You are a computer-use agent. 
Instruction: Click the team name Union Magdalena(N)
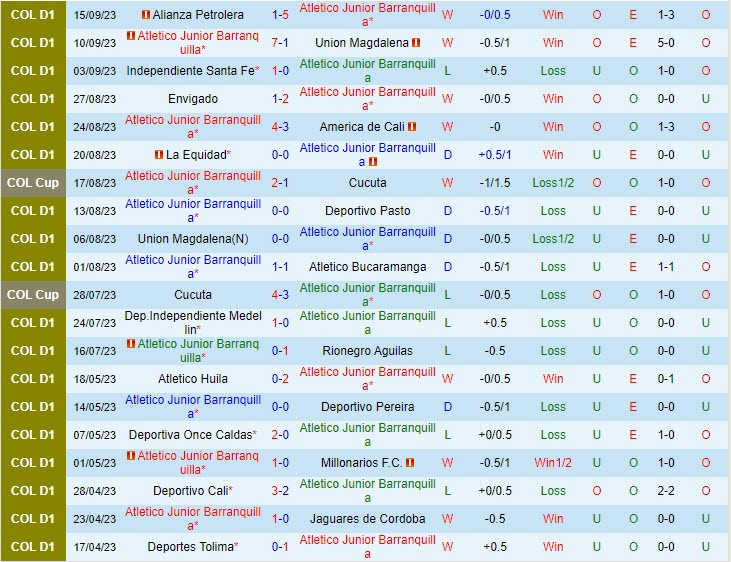(x=193, y=239)
